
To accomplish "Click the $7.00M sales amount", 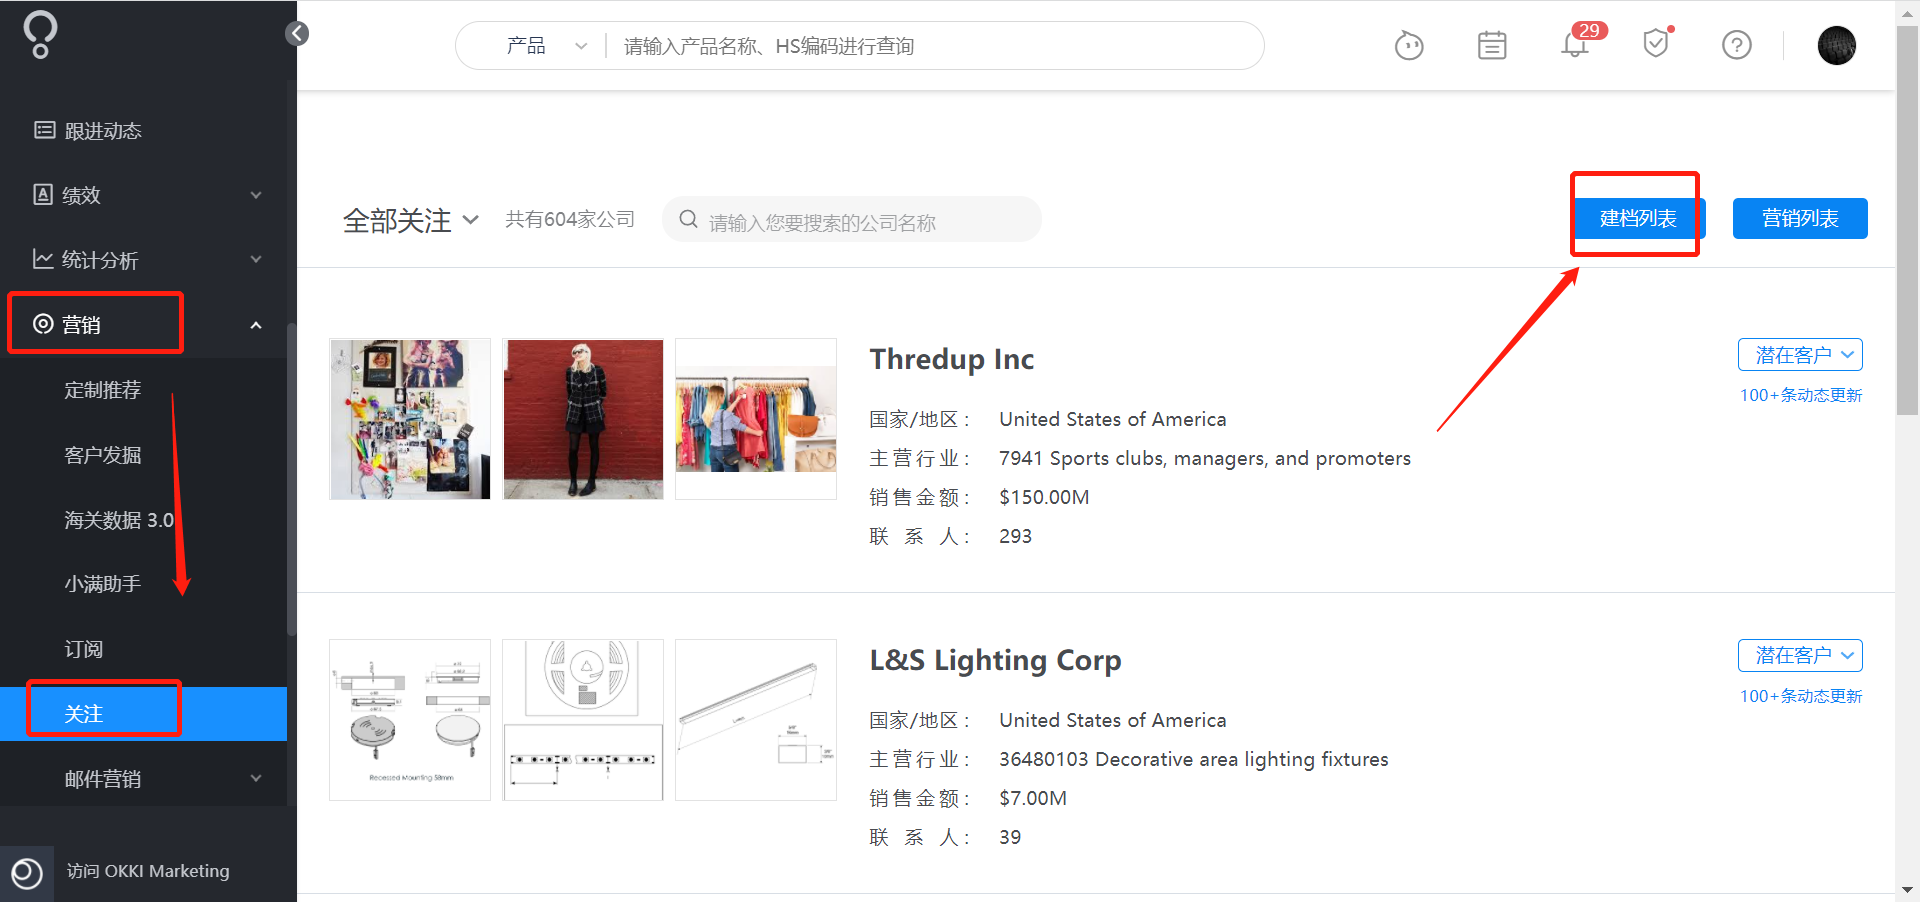I will tap(1033, 798).
